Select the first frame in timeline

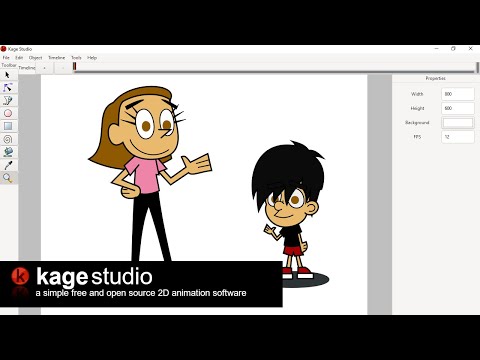tap(75, 67)
